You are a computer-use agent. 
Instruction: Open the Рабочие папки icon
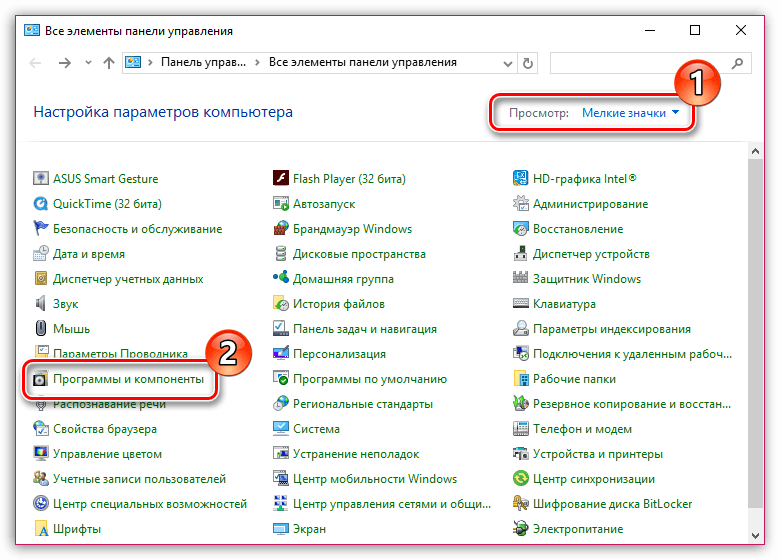pyautogui.click(x=520, y=378)
